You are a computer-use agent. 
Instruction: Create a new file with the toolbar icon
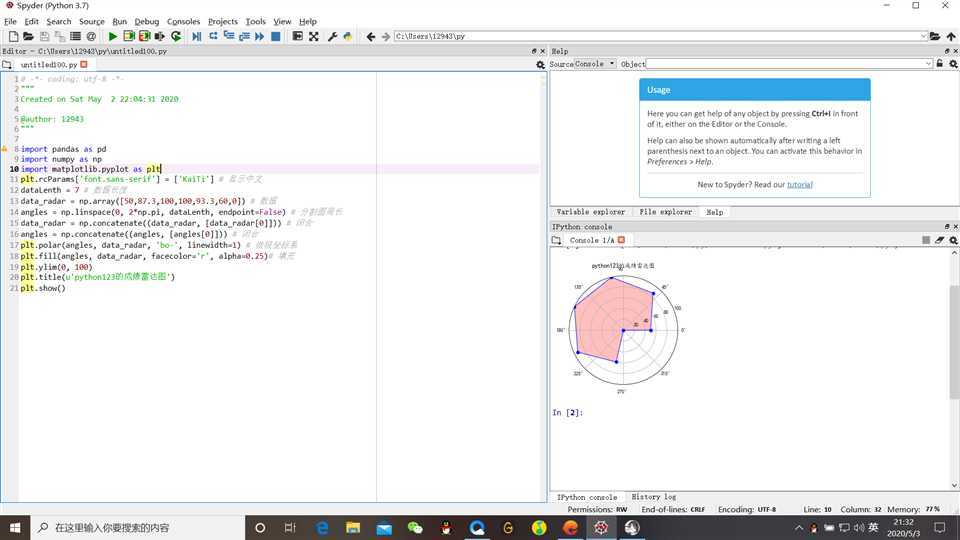(13, 37)
